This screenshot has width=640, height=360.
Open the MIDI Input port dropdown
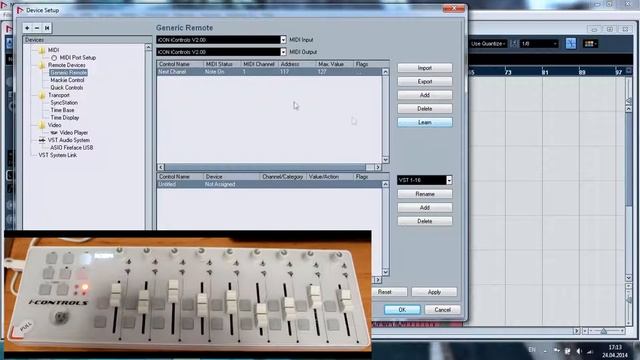click(x=283, y=40)
